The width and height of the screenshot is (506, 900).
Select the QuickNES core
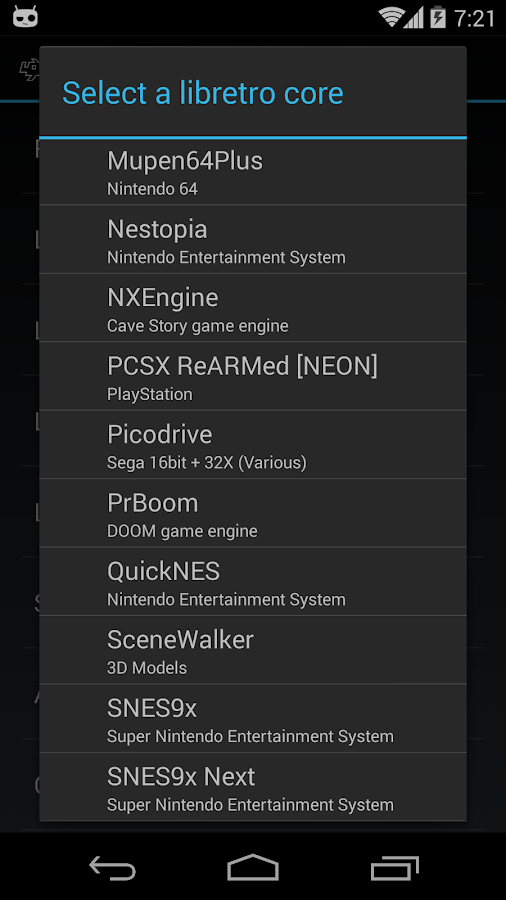252,581
